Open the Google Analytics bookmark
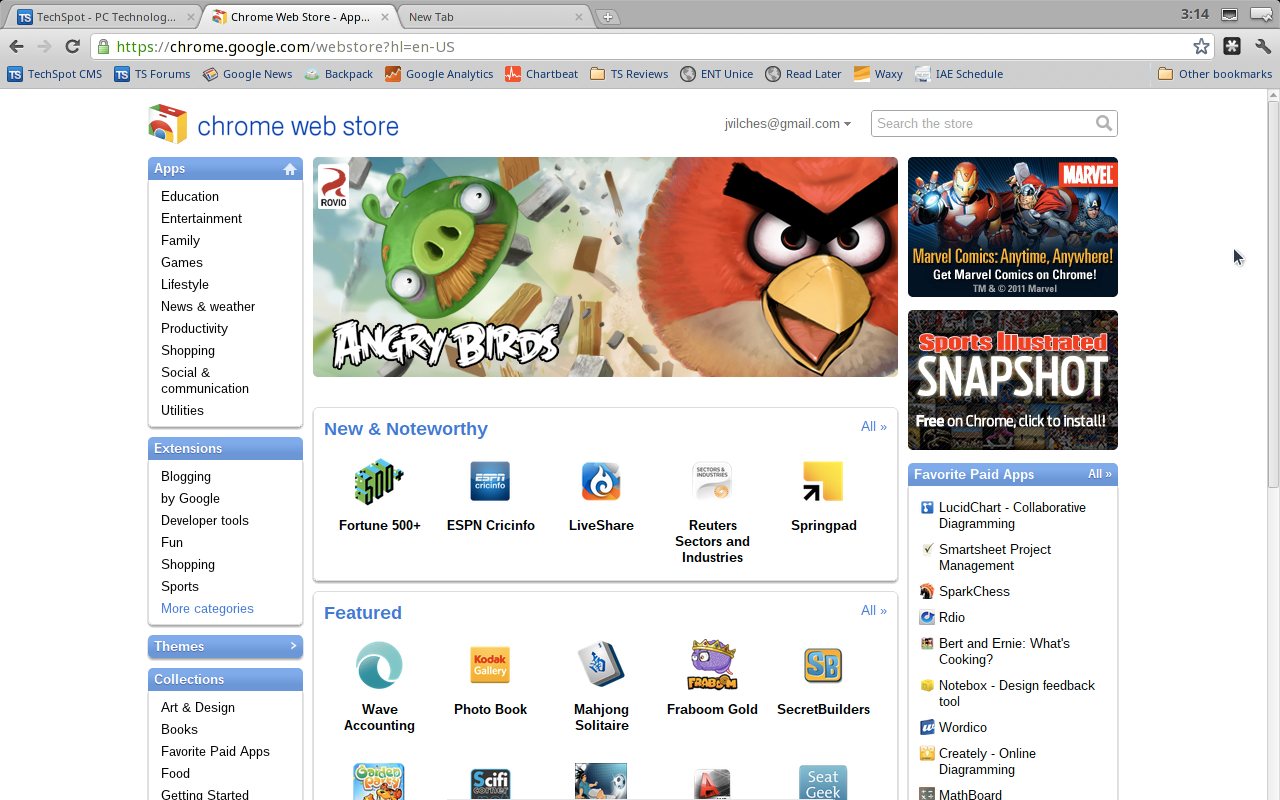The width and height of the screenshot is (1280, 800). click(439, 74)
